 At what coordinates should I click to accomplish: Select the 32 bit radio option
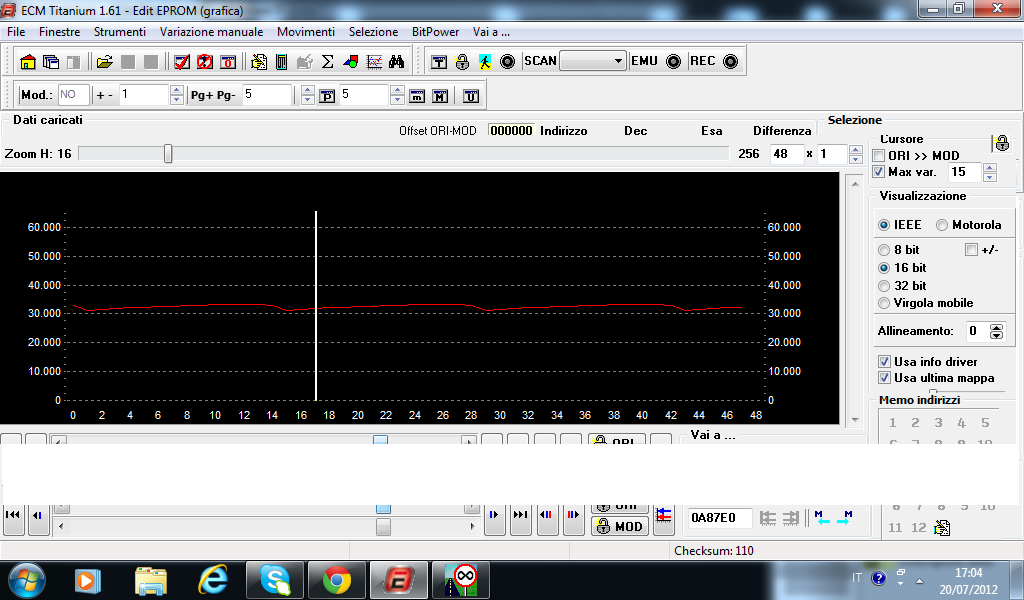[x=884, y=286]
